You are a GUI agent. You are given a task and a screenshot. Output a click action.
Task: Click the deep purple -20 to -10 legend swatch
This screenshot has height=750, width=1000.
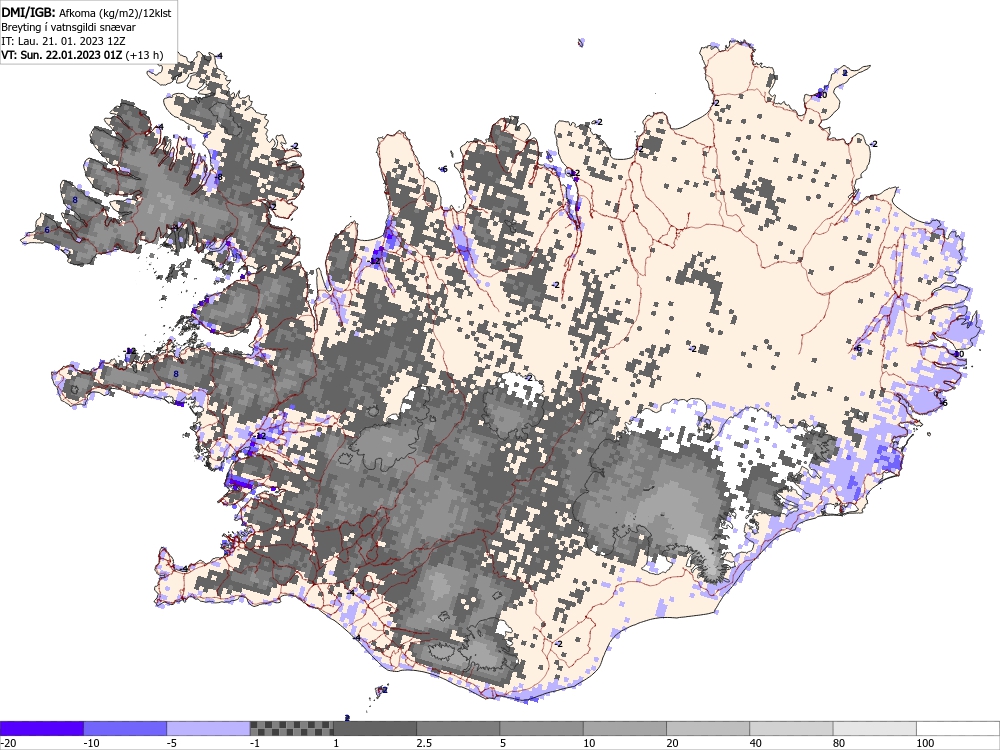(x=41, y=728)
